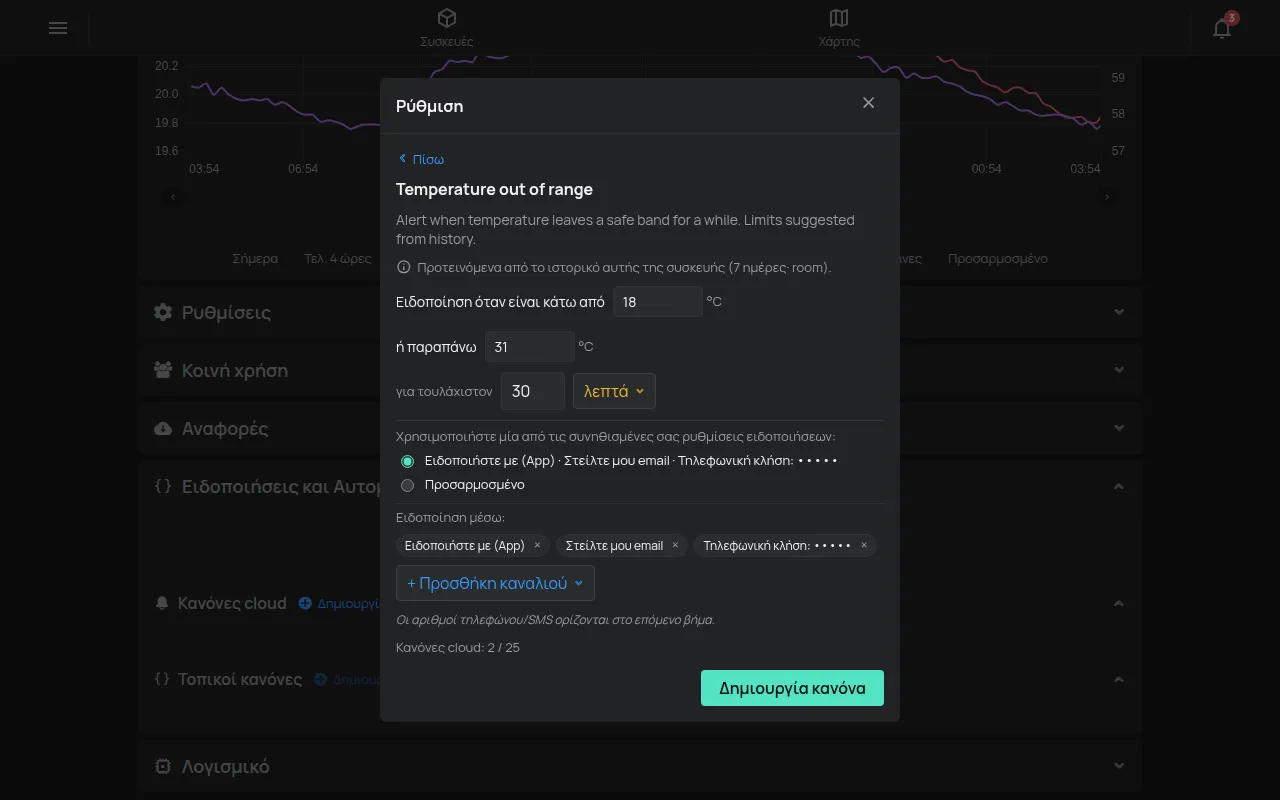Viewport: 1280px width, 800px height.
Task: Click the Ρυθμίσεις gear icon
Action: click(x=163, y=312)
